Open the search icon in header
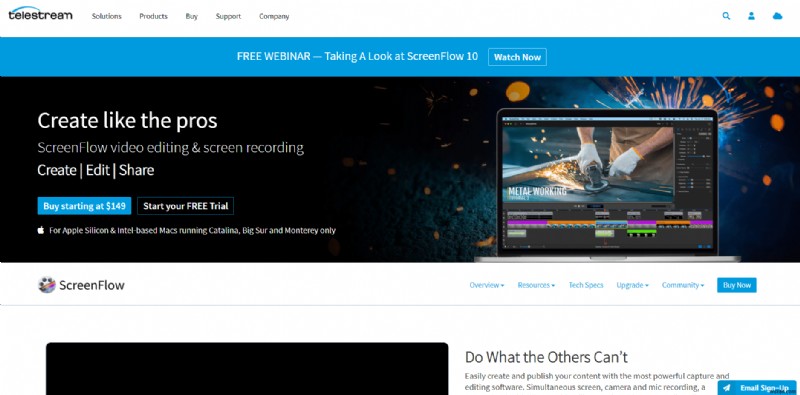Screen dimensions: 800x395 pos(726,16)
